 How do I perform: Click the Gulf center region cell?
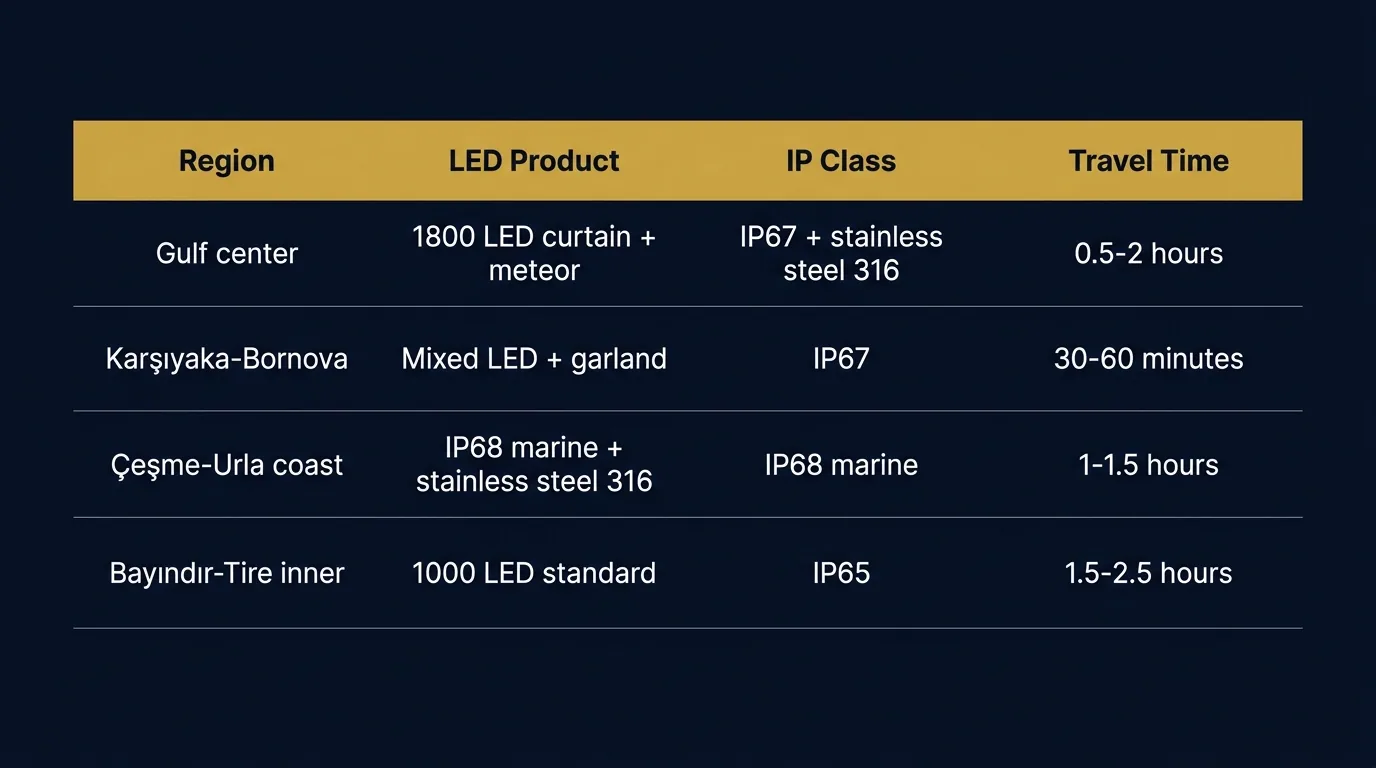pos(227,253)
